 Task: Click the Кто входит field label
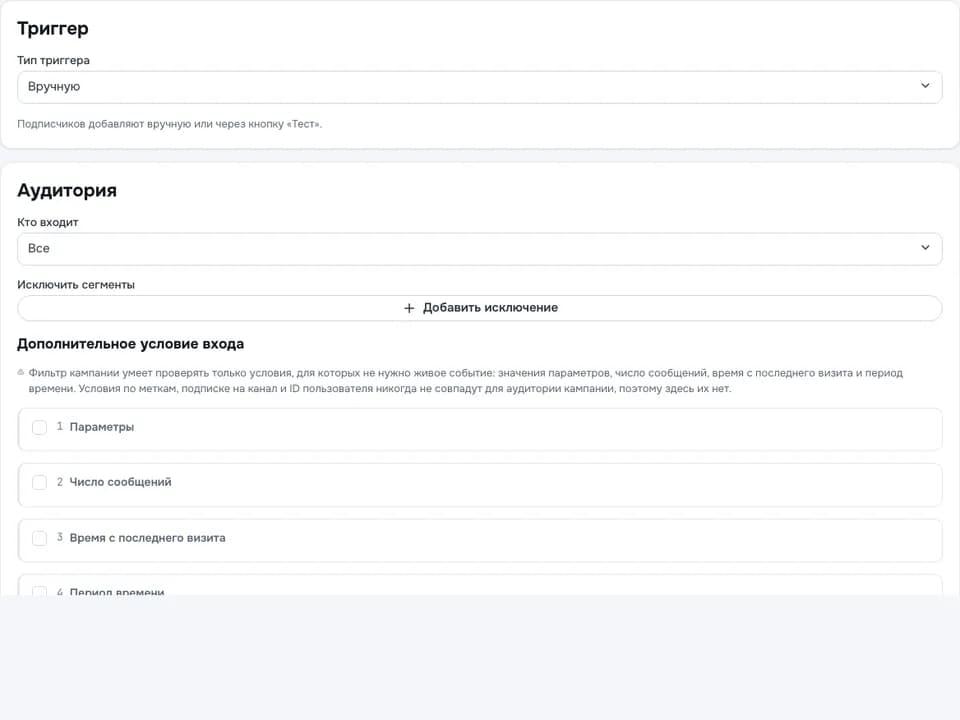[48, 222]
